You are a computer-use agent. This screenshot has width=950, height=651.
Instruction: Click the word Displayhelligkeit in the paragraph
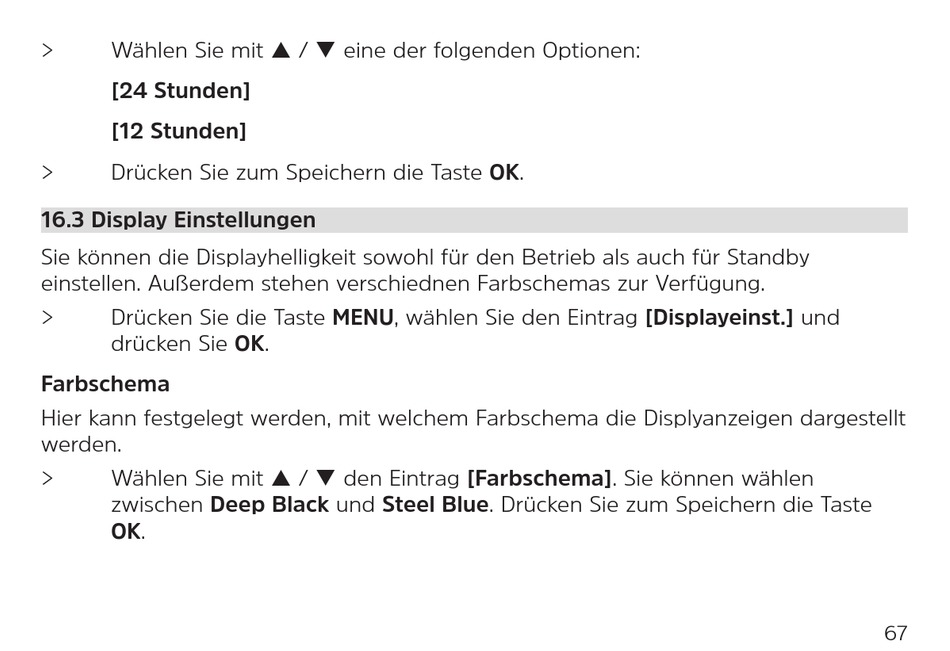pyautogui.click(x=276, y=258)
